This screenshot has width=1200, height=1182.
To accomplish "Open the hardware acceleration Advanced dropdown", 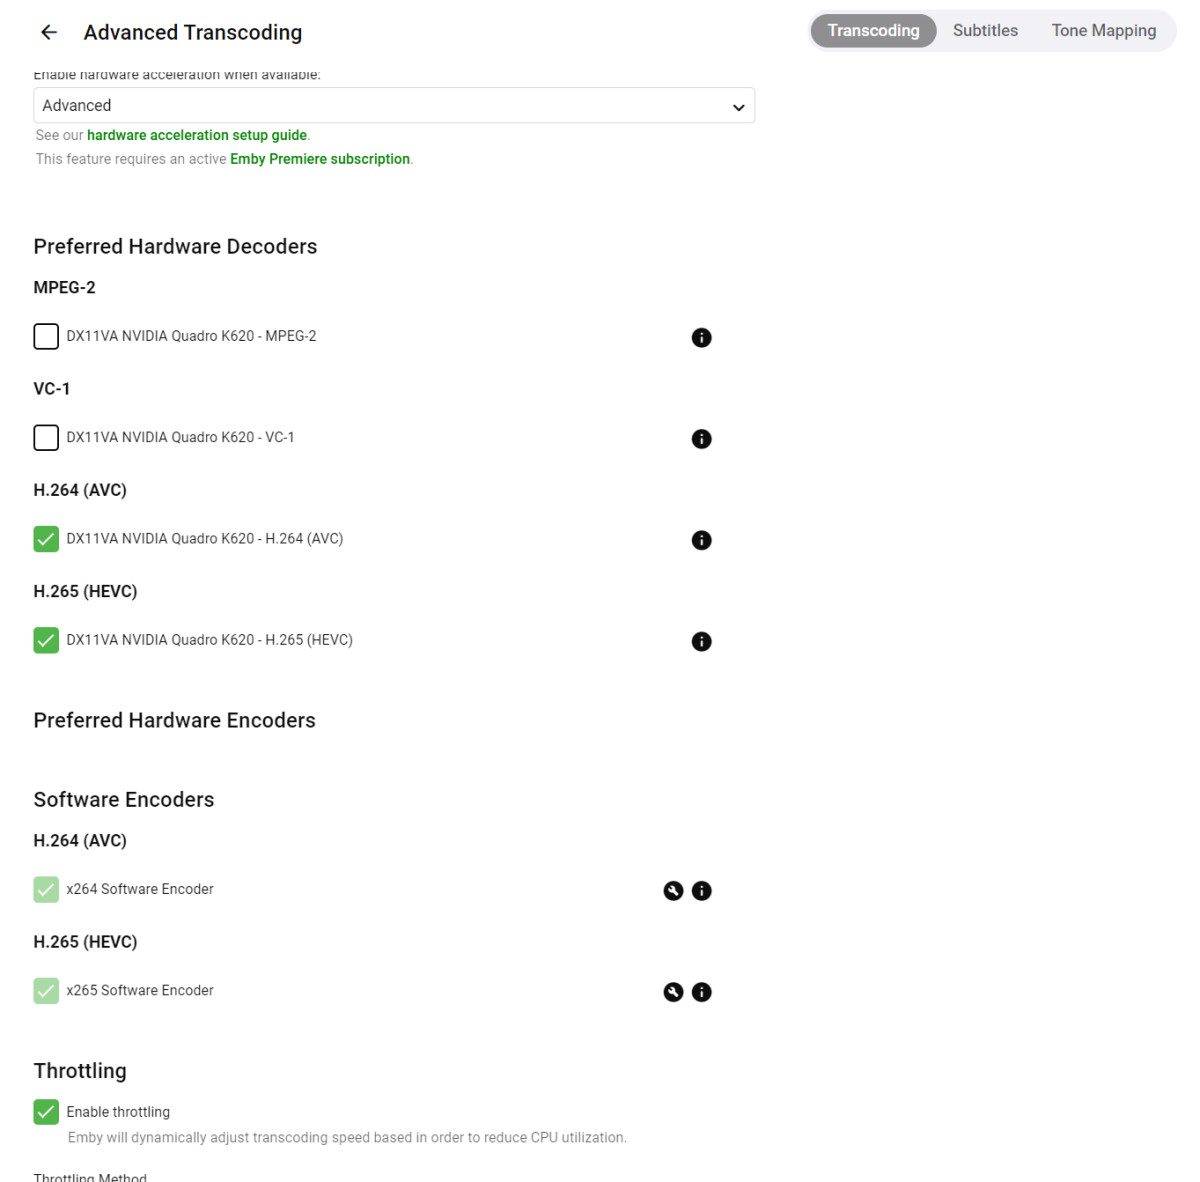I will 394,106.
